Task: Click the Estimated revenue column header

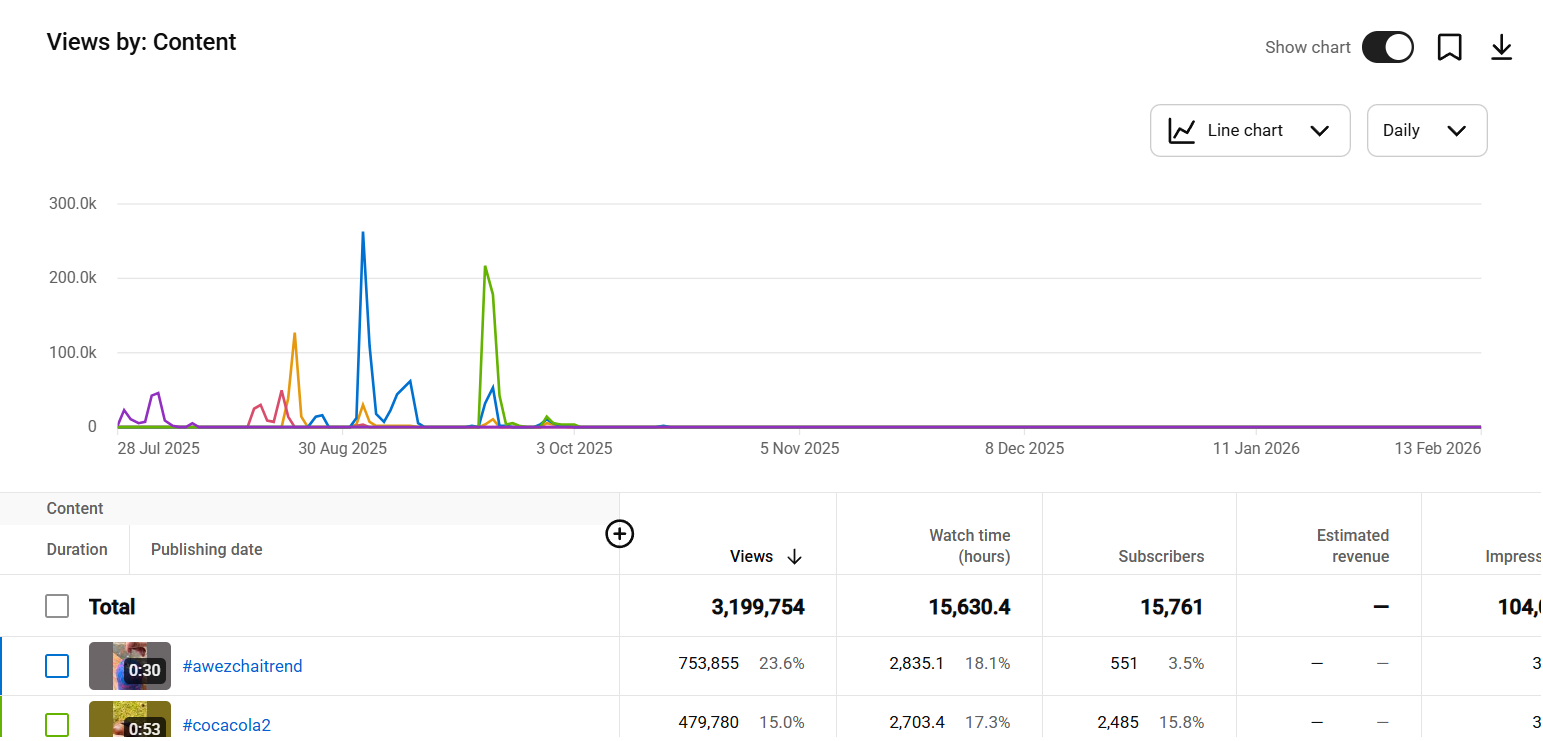Action: tap(1352, 546)
